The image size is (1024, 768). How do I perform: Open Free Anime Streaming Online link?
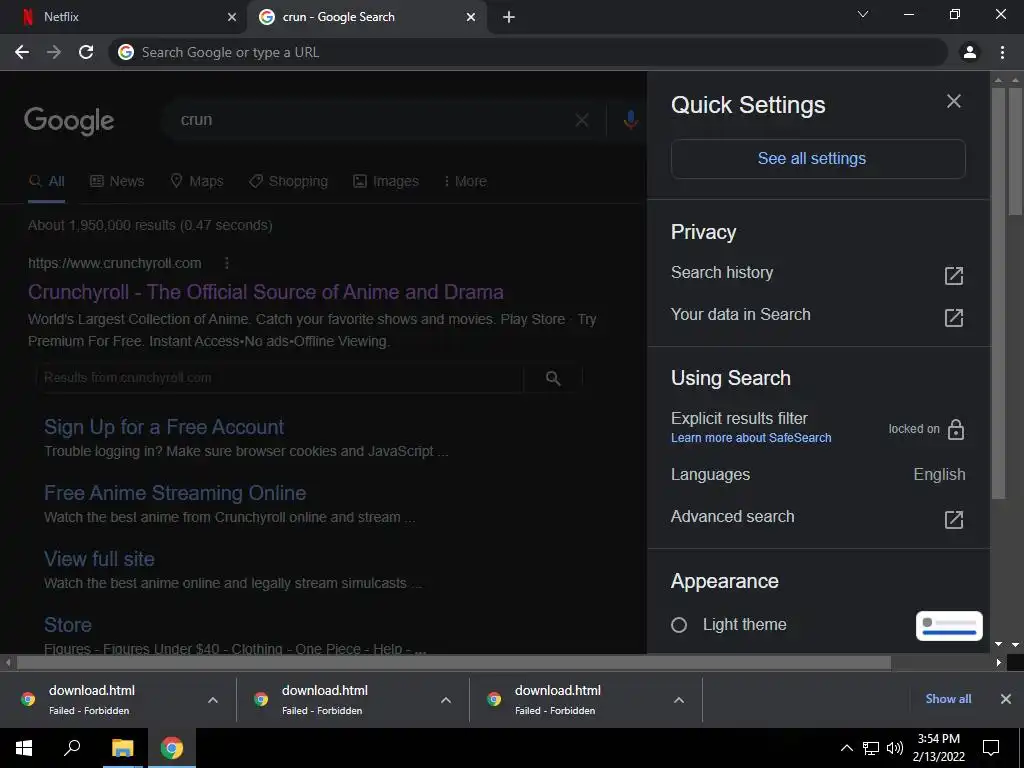(x=175, y=493)
